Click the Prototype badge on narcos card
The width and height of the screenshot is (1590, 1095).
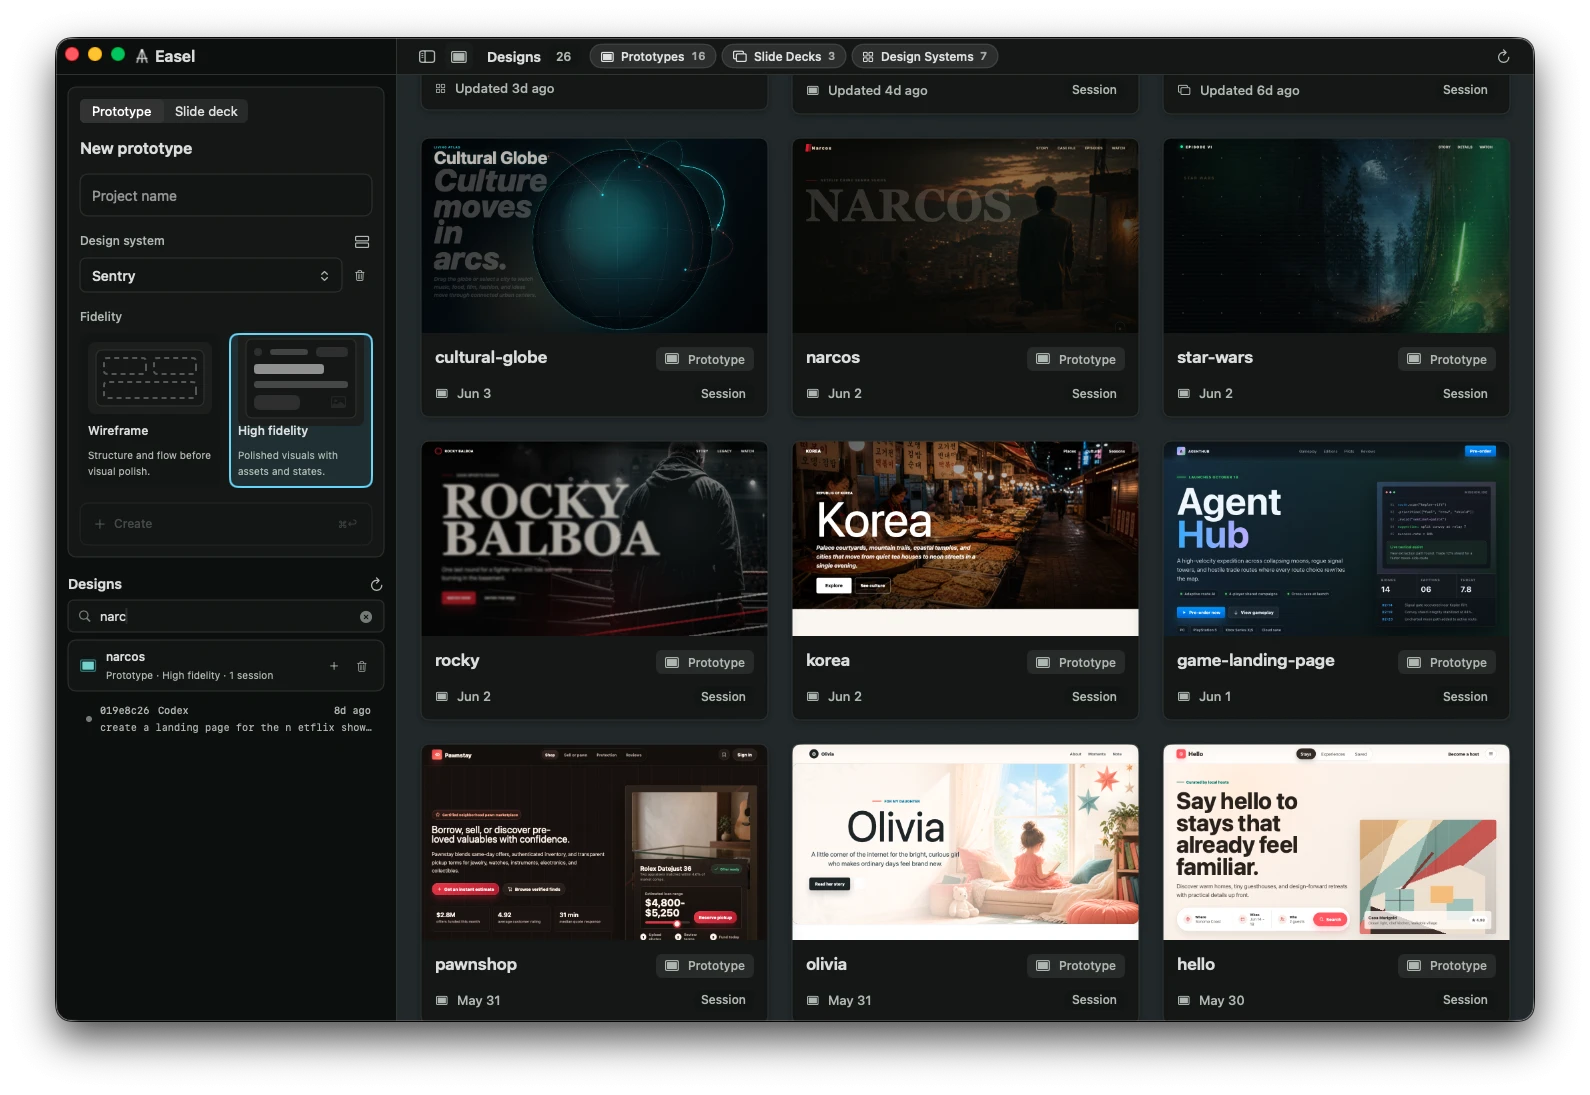click(x=1076, y=359)
